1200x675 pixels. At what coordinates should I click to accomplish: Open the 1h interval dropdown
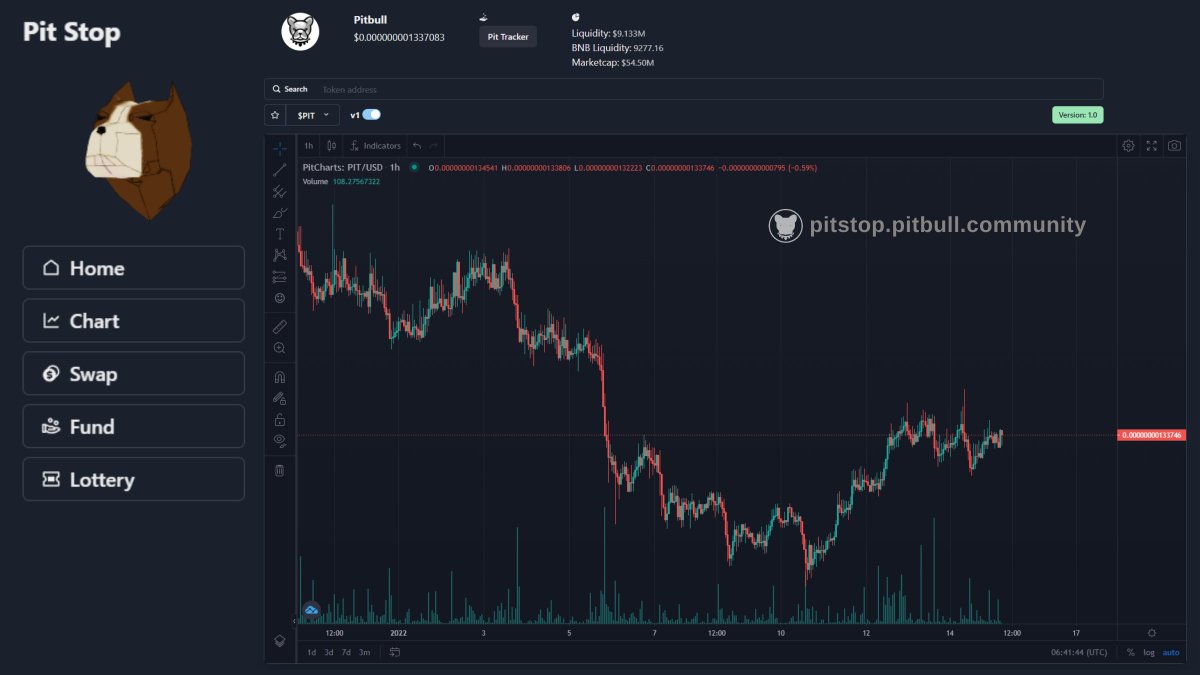click(308, 146)
